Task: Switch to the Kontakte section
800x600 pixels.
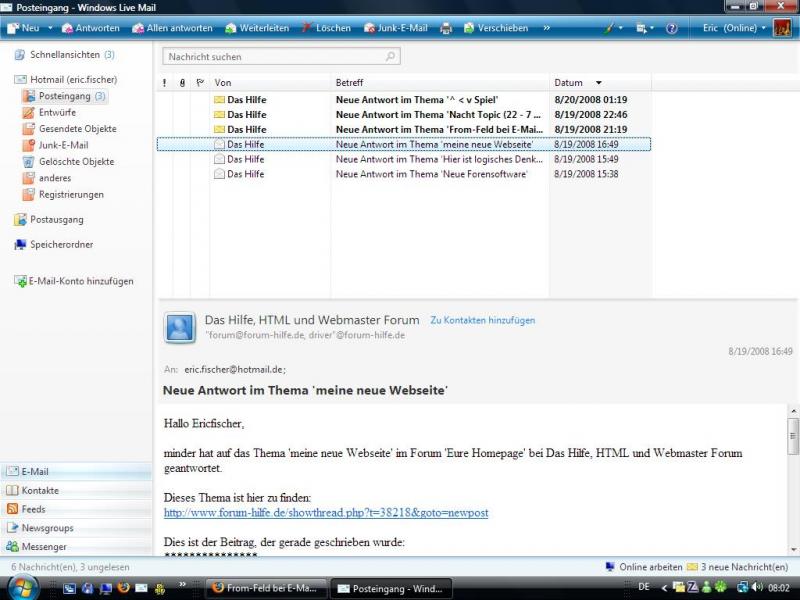Action: coord(40,491)
